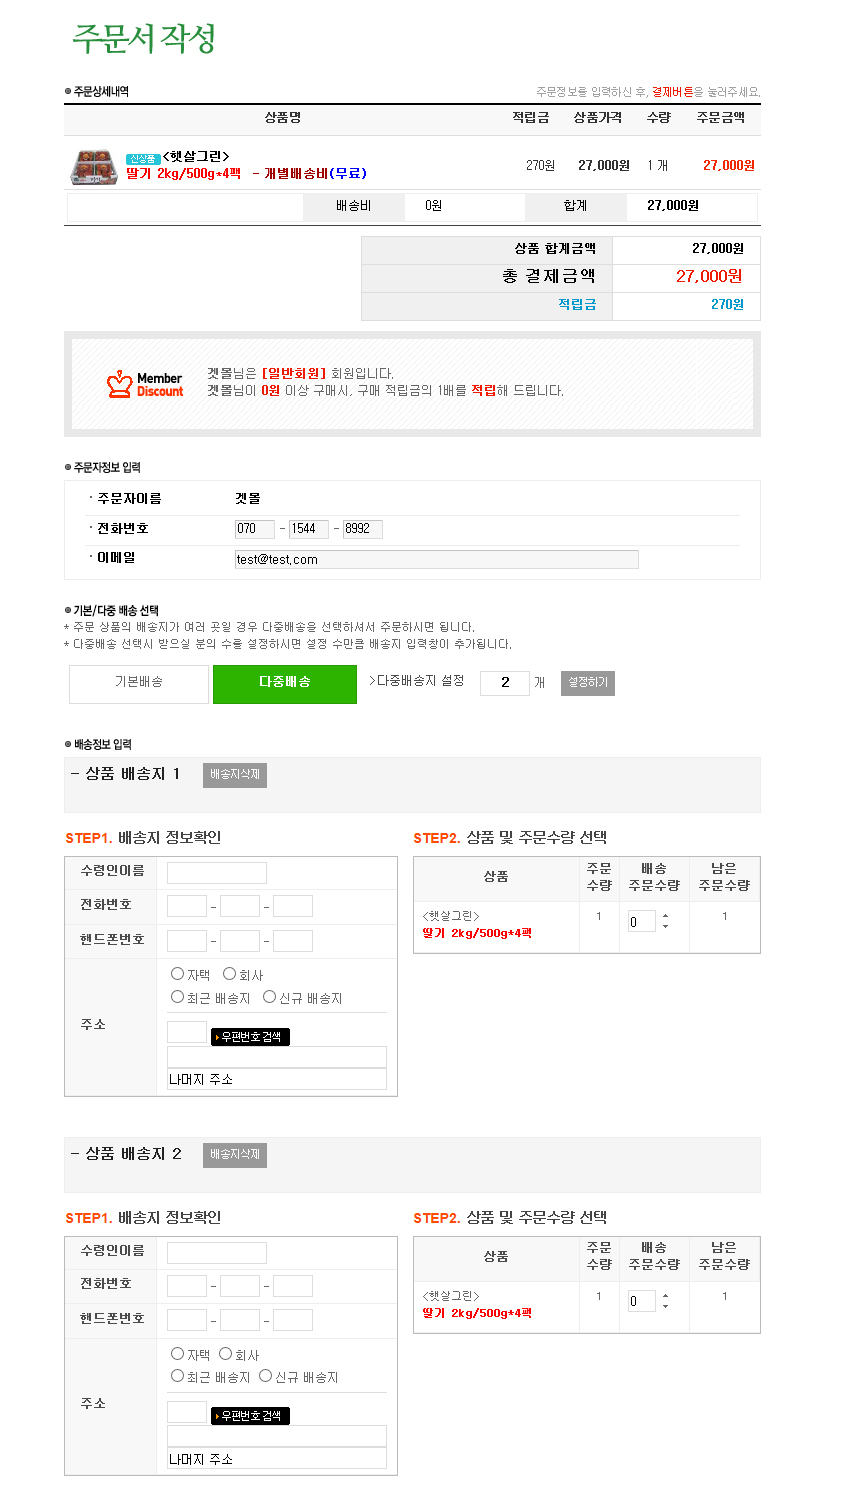Select the green 다중배송 tab
The image size is (850, 1489).
pyautogui.click(x=285, y=683)
